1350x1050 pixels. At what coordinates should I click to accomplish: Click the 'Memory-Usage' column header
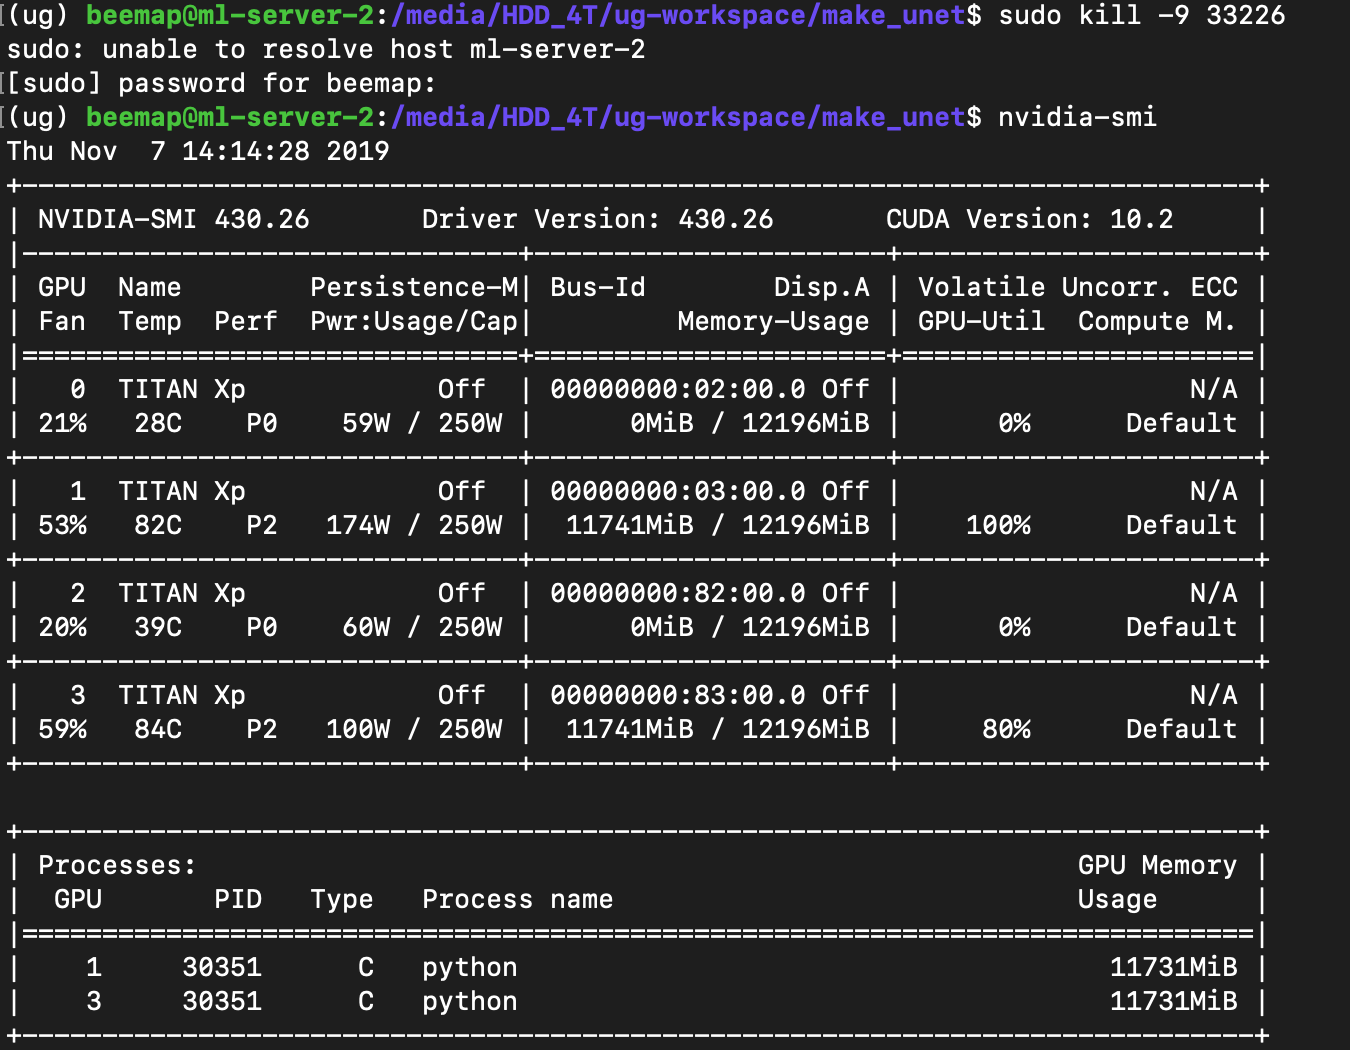[x=774, y=321]
